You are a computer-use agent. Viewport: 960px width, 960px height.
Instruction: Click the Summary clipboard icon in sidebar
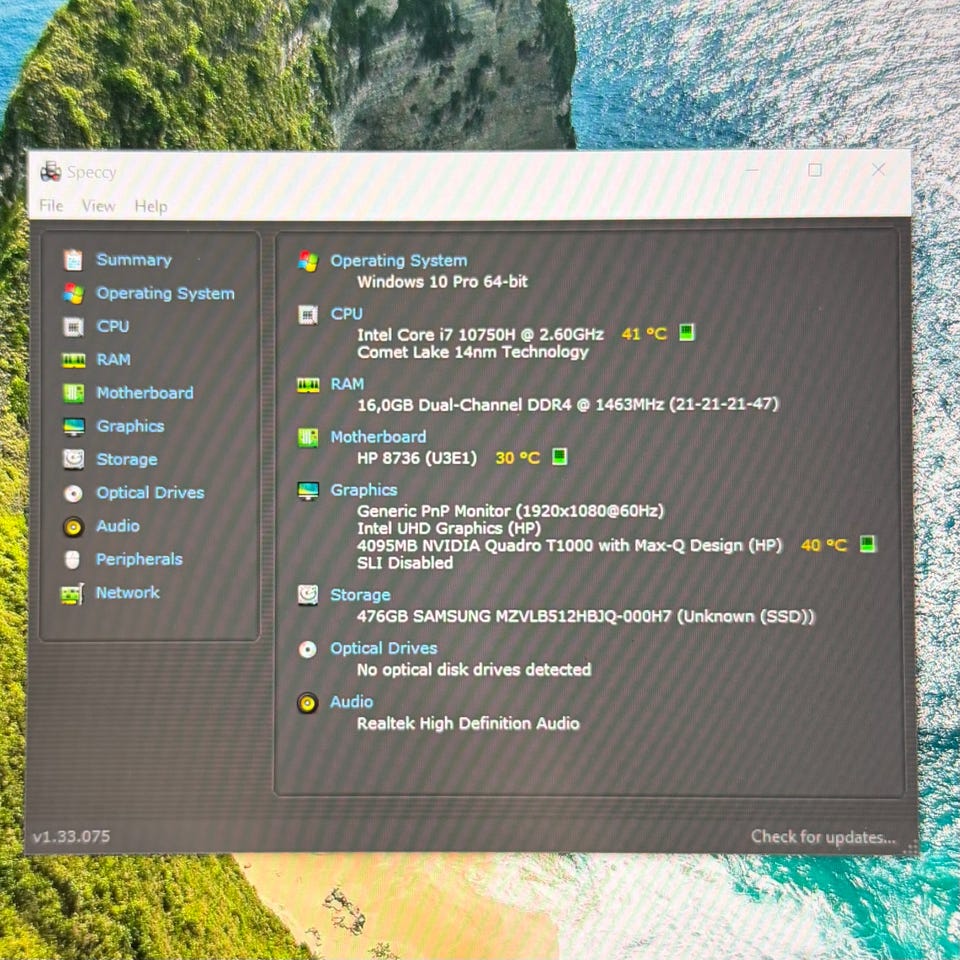click(x=73, y=260)
